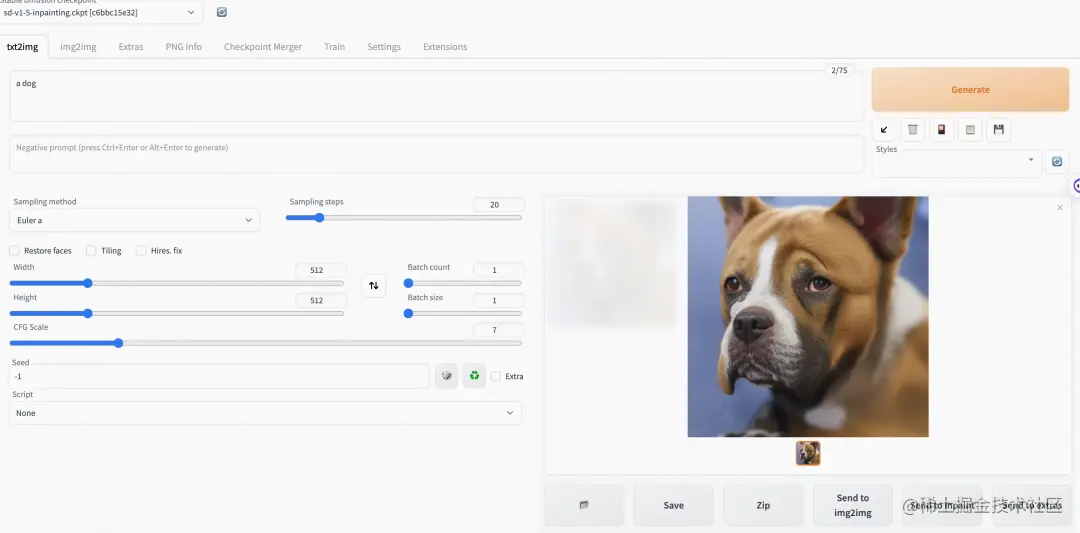The height and width of the screenshot is (533, 1080).
Task: Click the prompt box containing 'a dog'
Action: [x=436, y=96]
